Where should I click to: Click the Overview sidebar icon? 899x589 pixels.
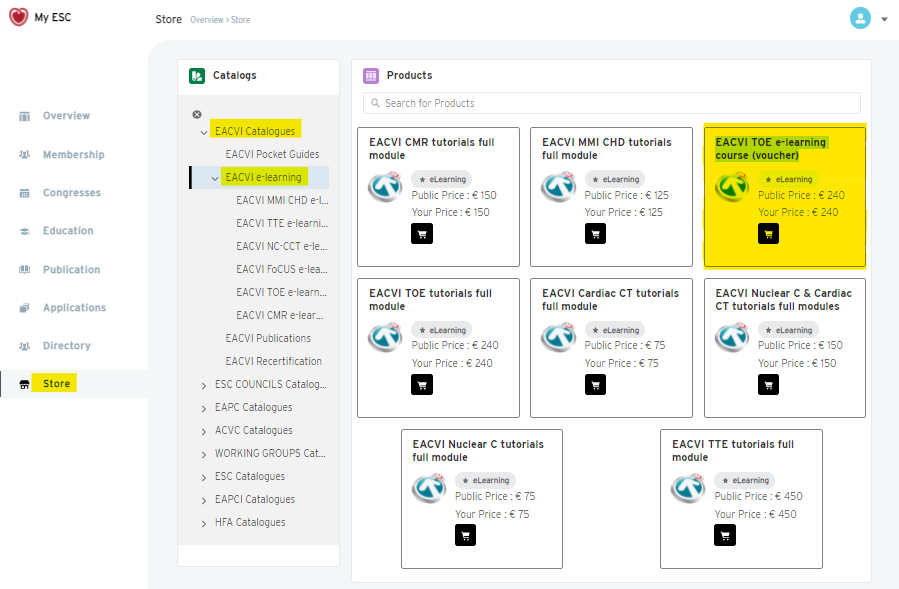click(x=24, y=116)
